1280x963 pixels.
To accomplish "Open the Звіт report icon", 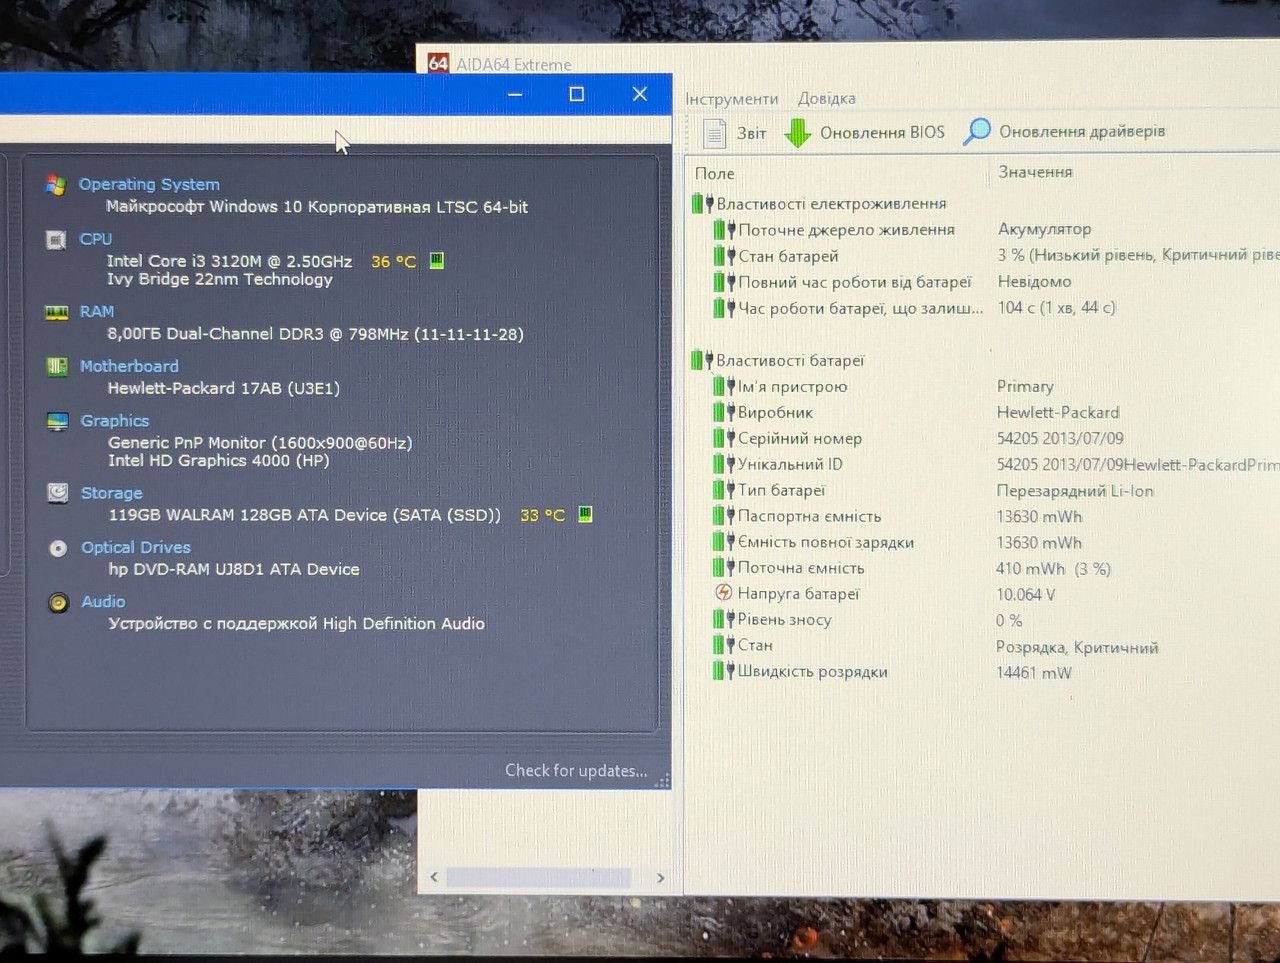I will [x=714, y=132].
